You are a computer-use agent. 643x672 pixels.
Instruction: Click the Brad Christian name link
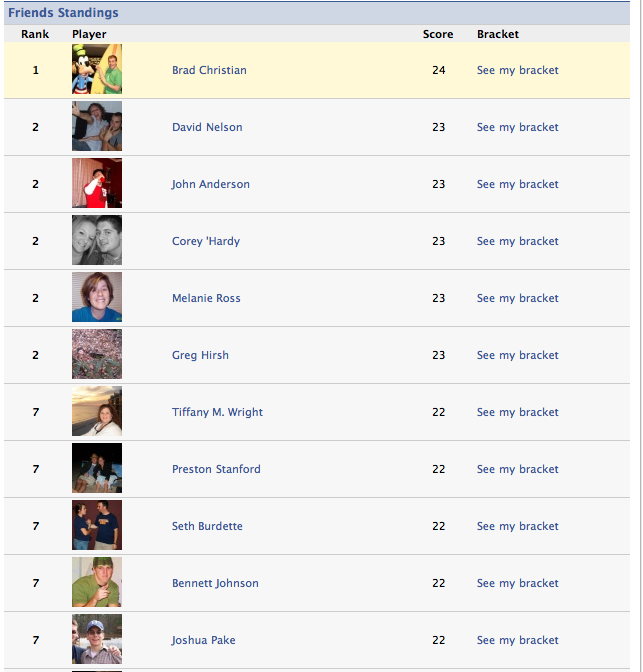pyautogui.click(x=209, y=70)
